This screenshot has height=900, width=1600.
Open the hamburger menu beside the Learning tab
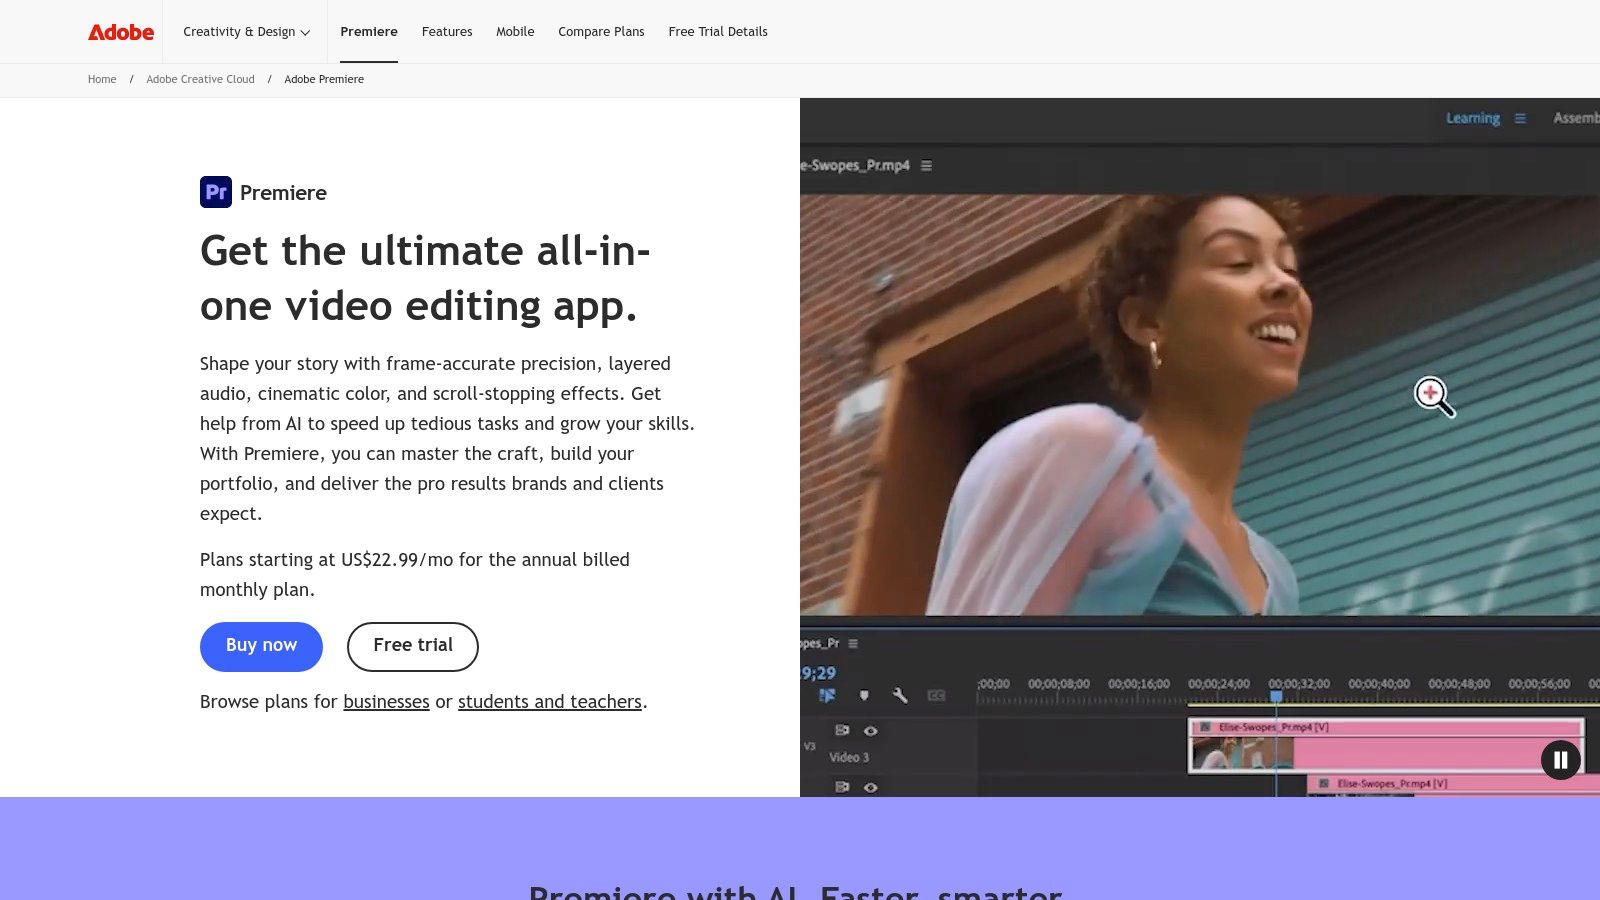coord(1521,118)
